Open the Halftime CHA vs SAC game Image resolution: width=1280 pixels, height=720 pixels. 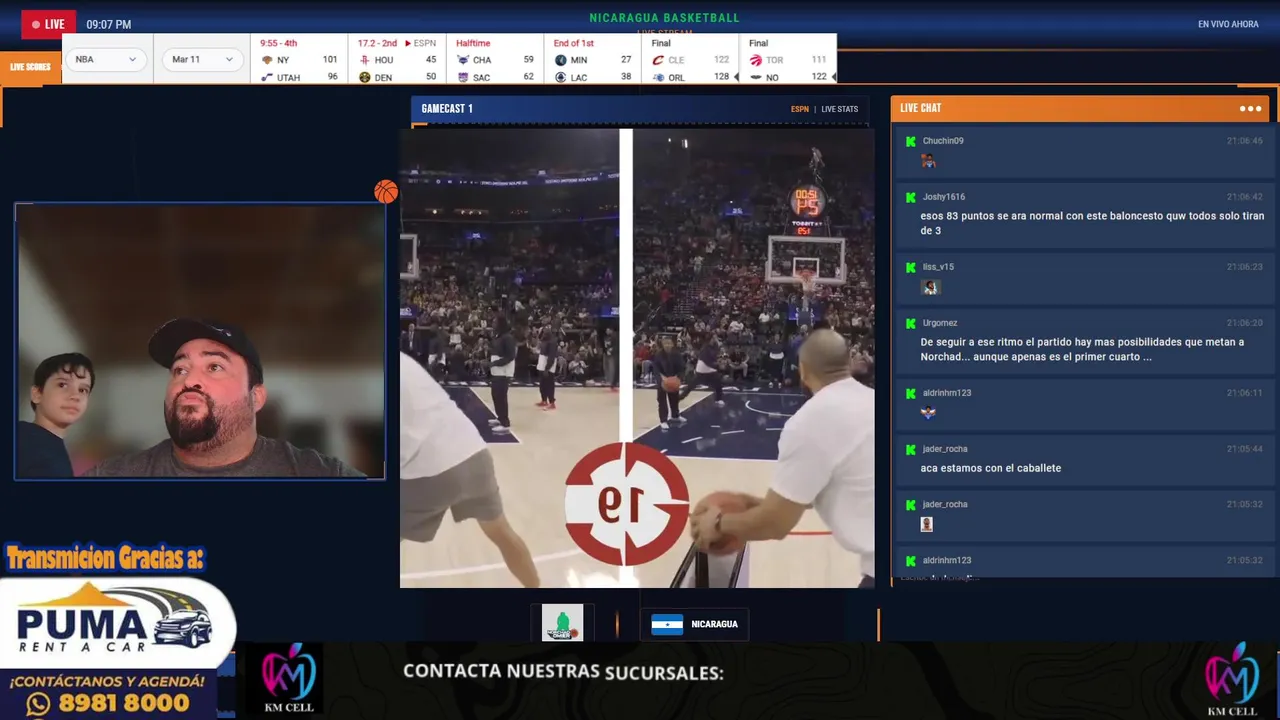[473, 43]
